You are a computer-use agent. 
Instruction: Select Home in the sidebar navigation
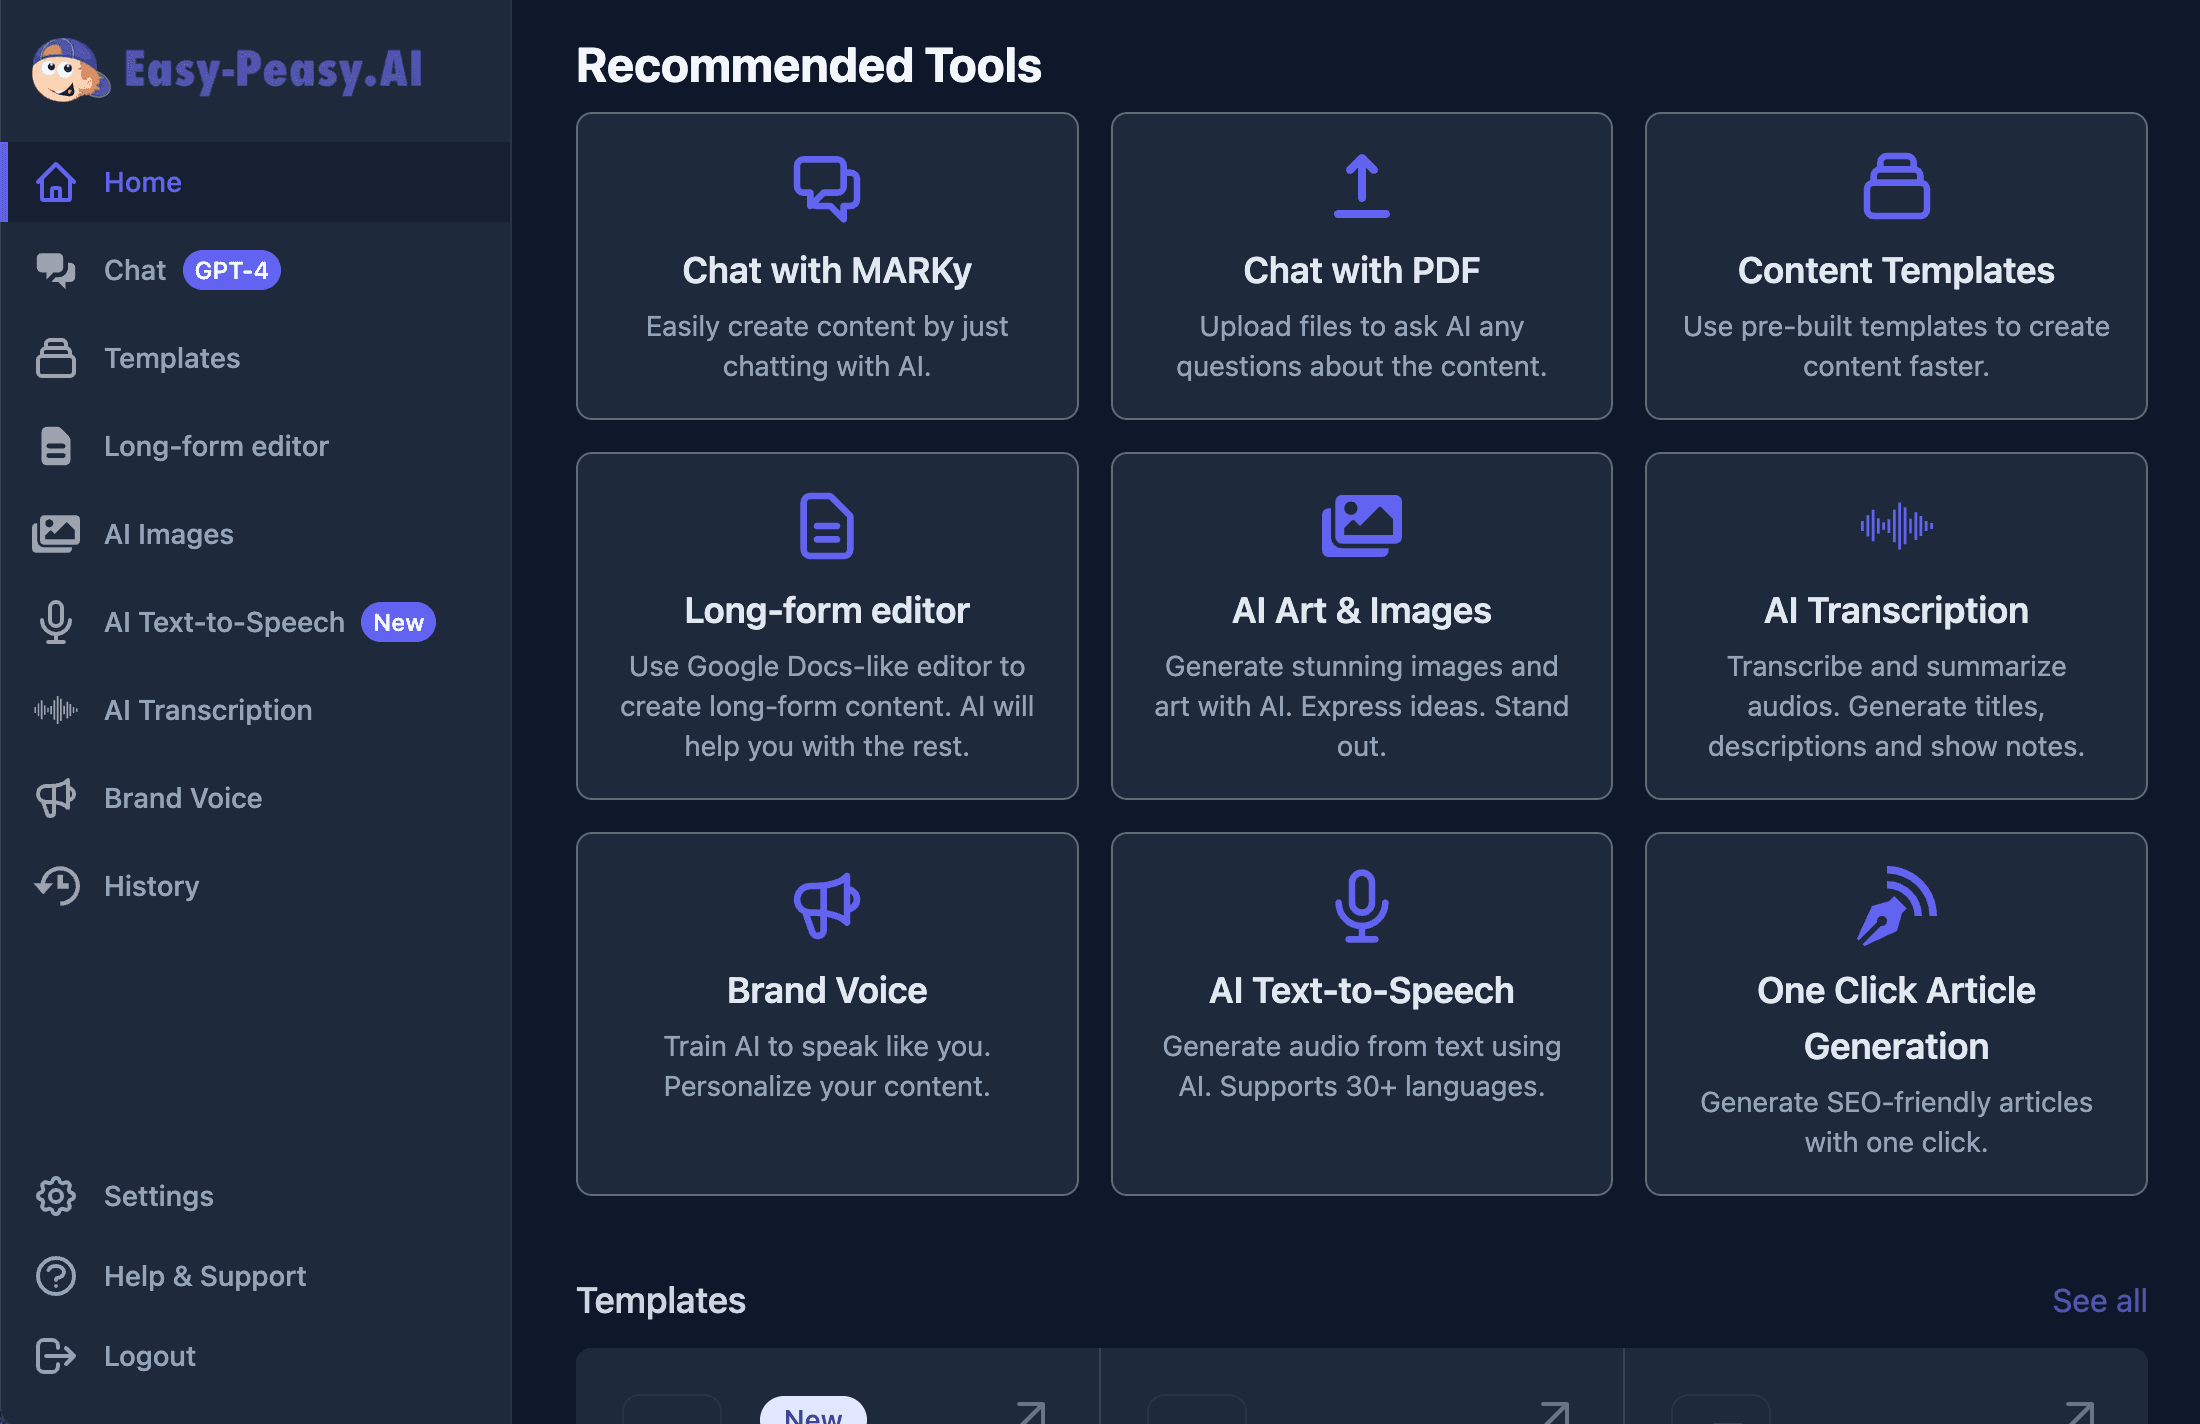[142, 182]
